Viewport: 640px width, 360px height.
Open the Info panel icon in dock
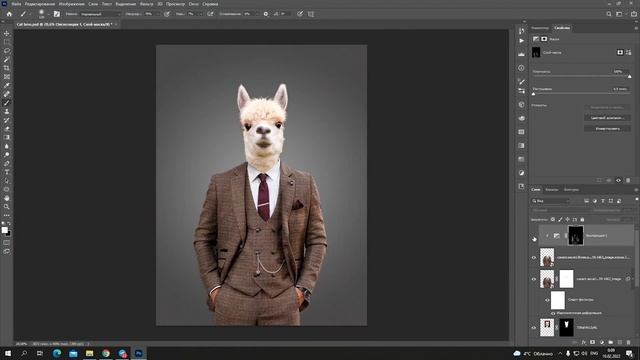521,68
